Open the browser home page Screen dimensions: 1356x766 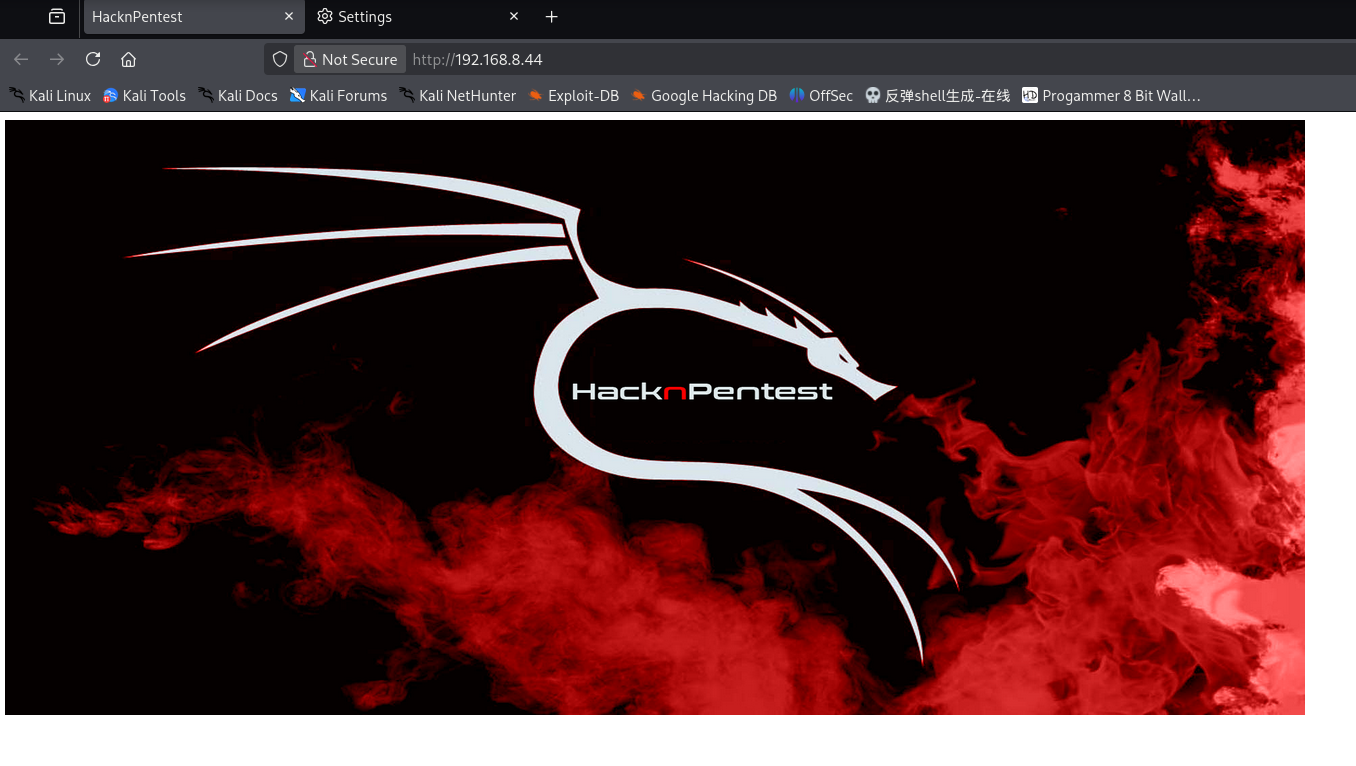[128, 59]
